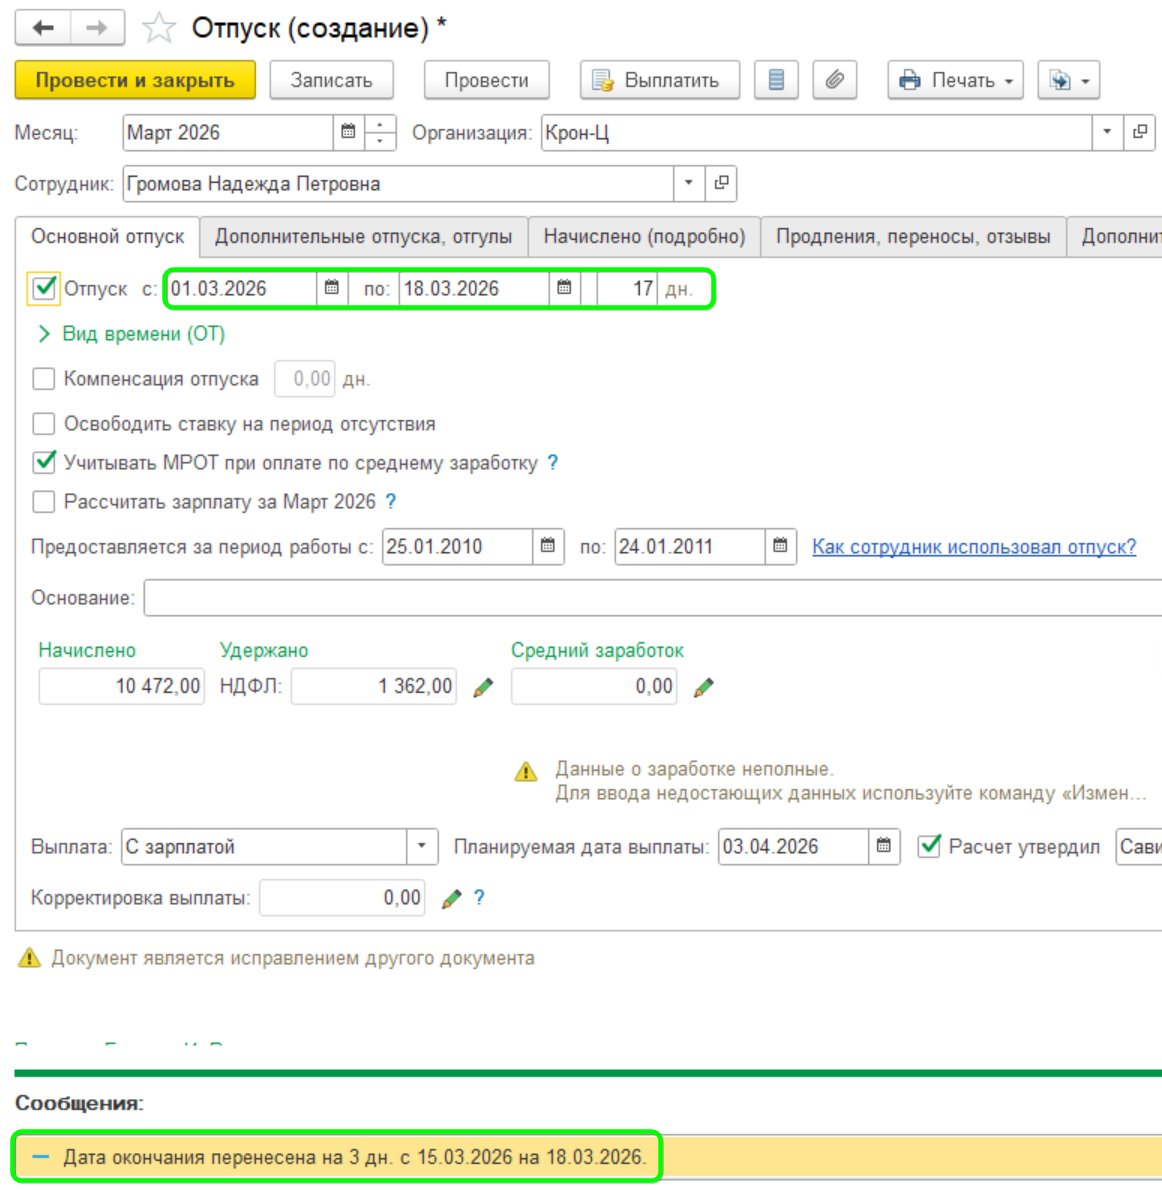Uncheck Учитывать МРОТ checkbox

44,462
